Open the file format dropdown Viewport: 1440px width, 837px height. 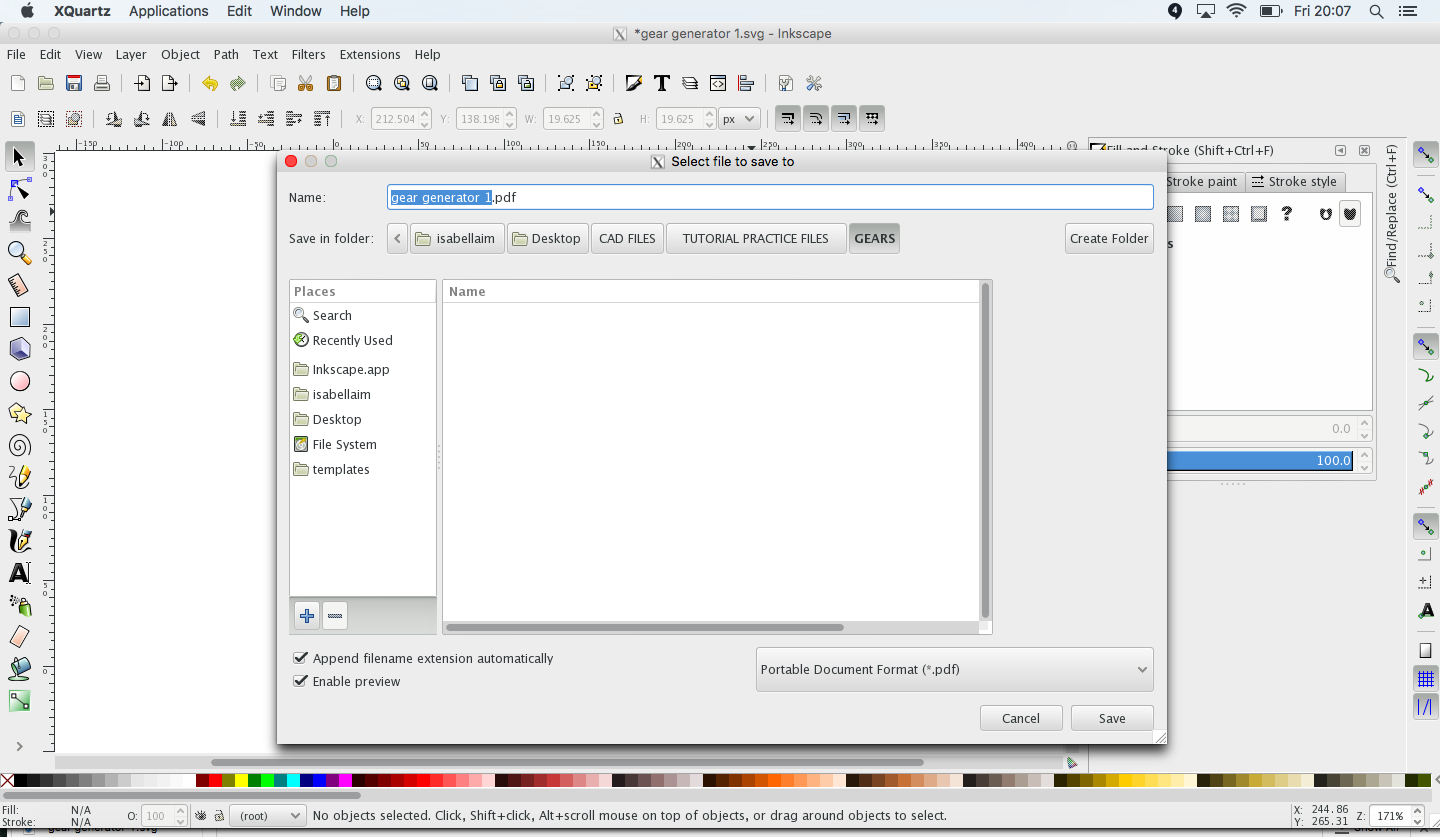tap(955, 669)
